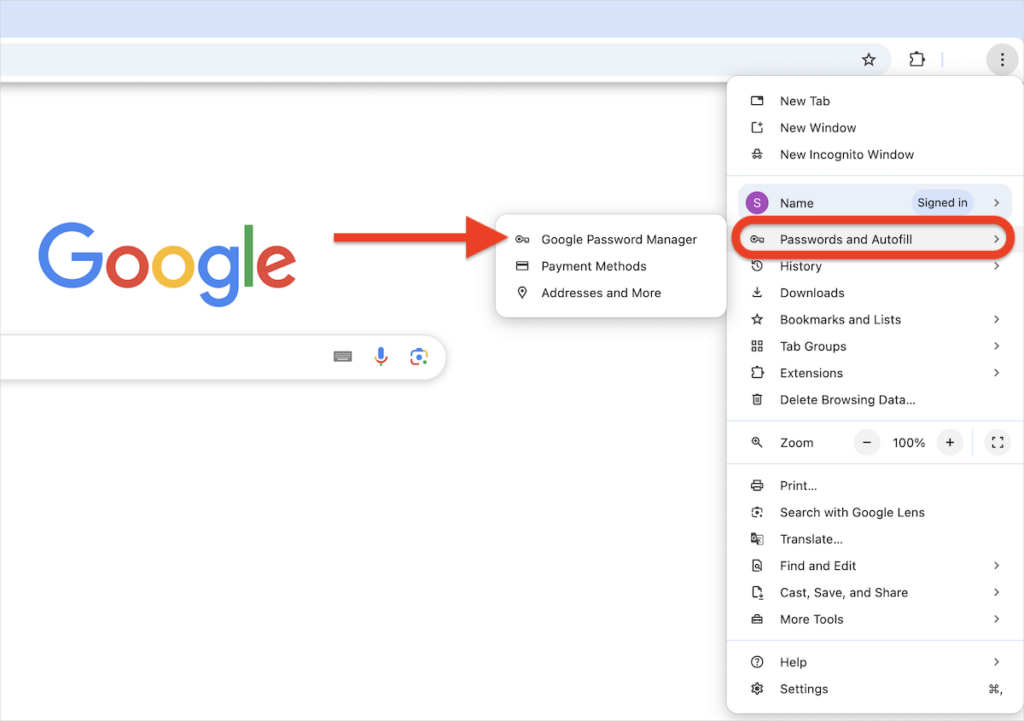1024x721 pixels.
Task: Open History from the Chrome menu
Action: (800, 266)
